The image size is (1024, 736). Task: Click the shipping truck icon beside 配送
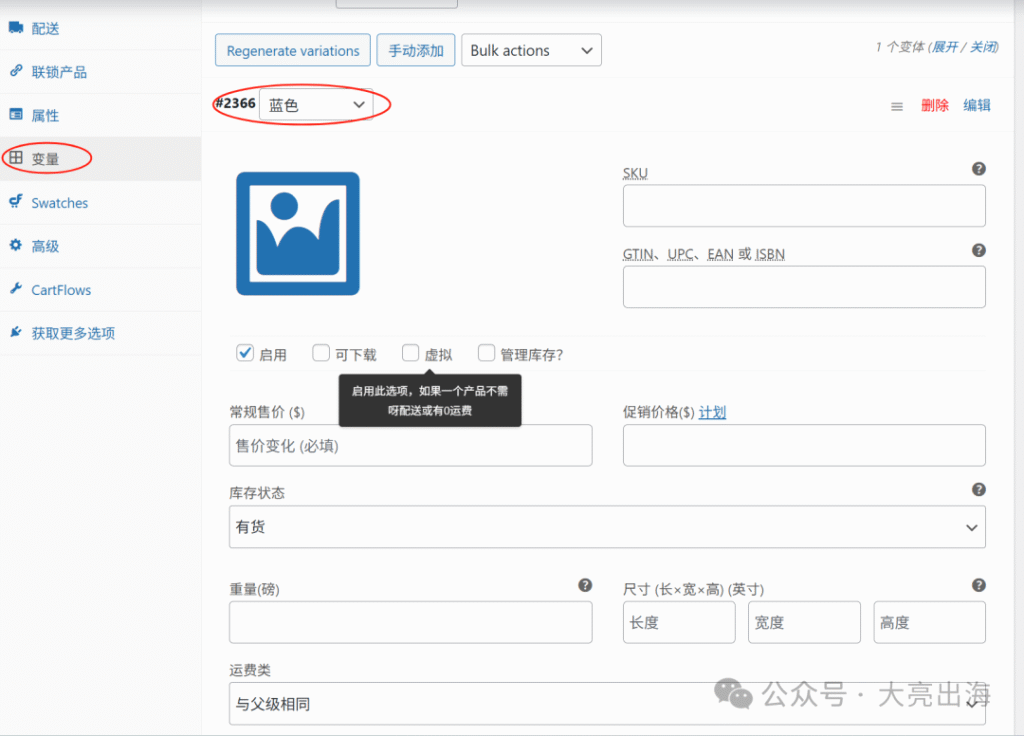(16, 27)
